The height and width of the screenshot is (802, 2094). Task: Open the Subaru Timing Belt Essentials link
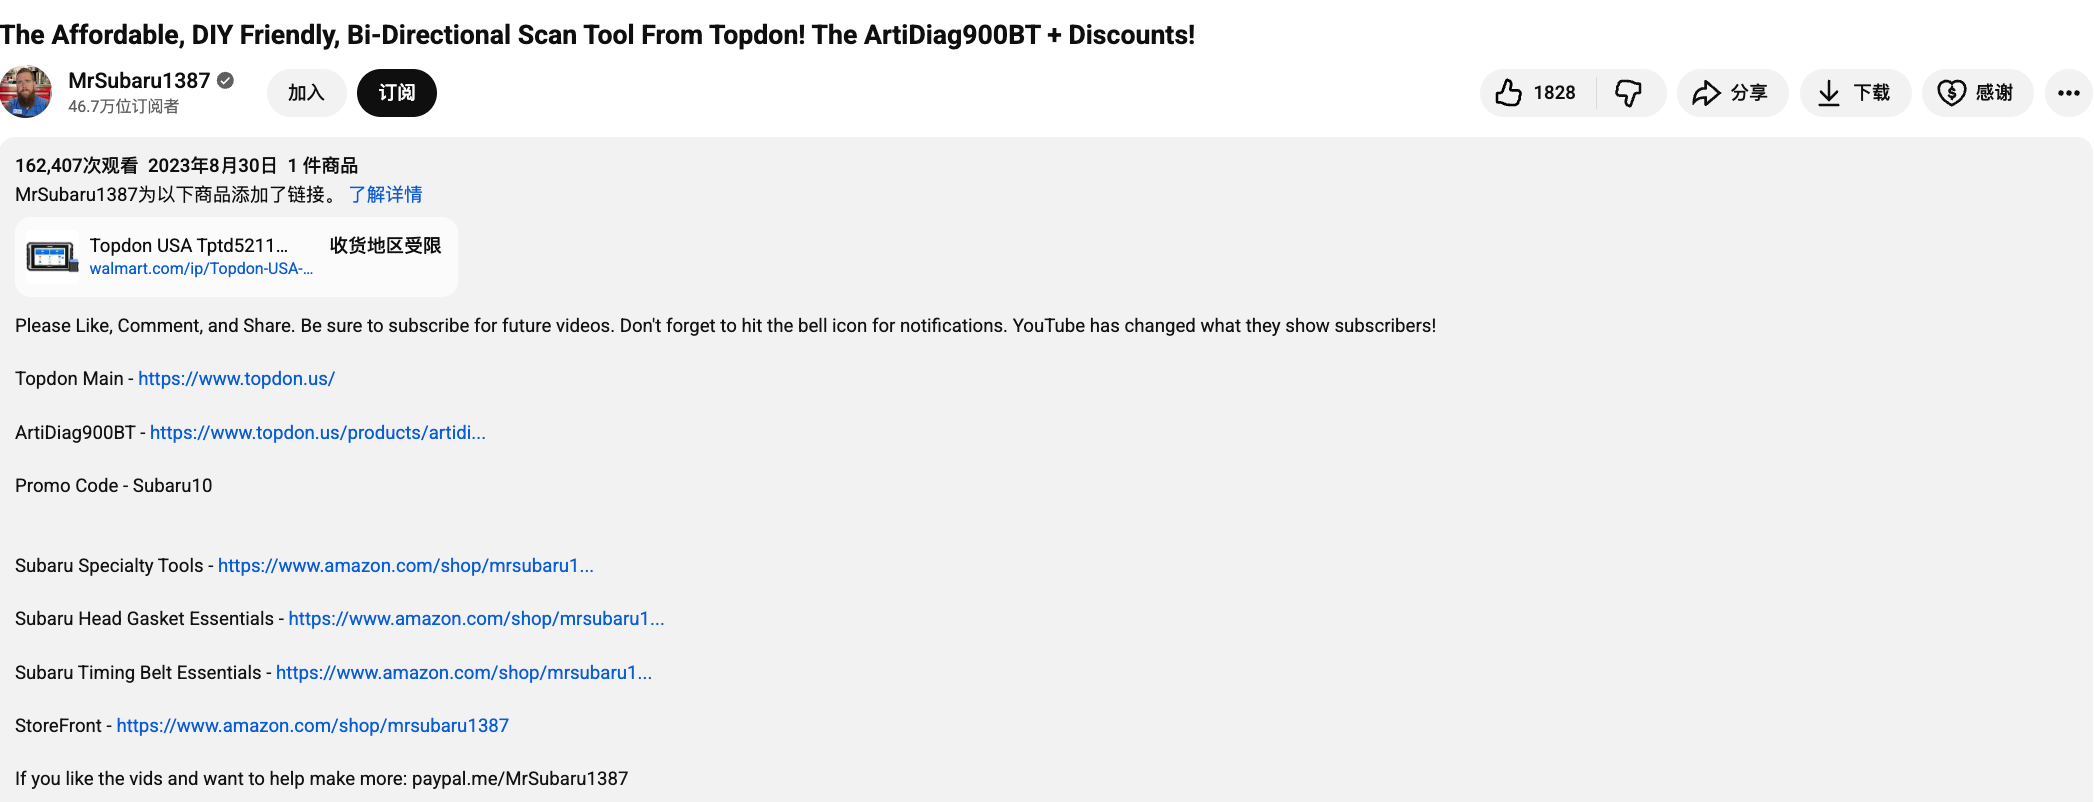point(463,673)
